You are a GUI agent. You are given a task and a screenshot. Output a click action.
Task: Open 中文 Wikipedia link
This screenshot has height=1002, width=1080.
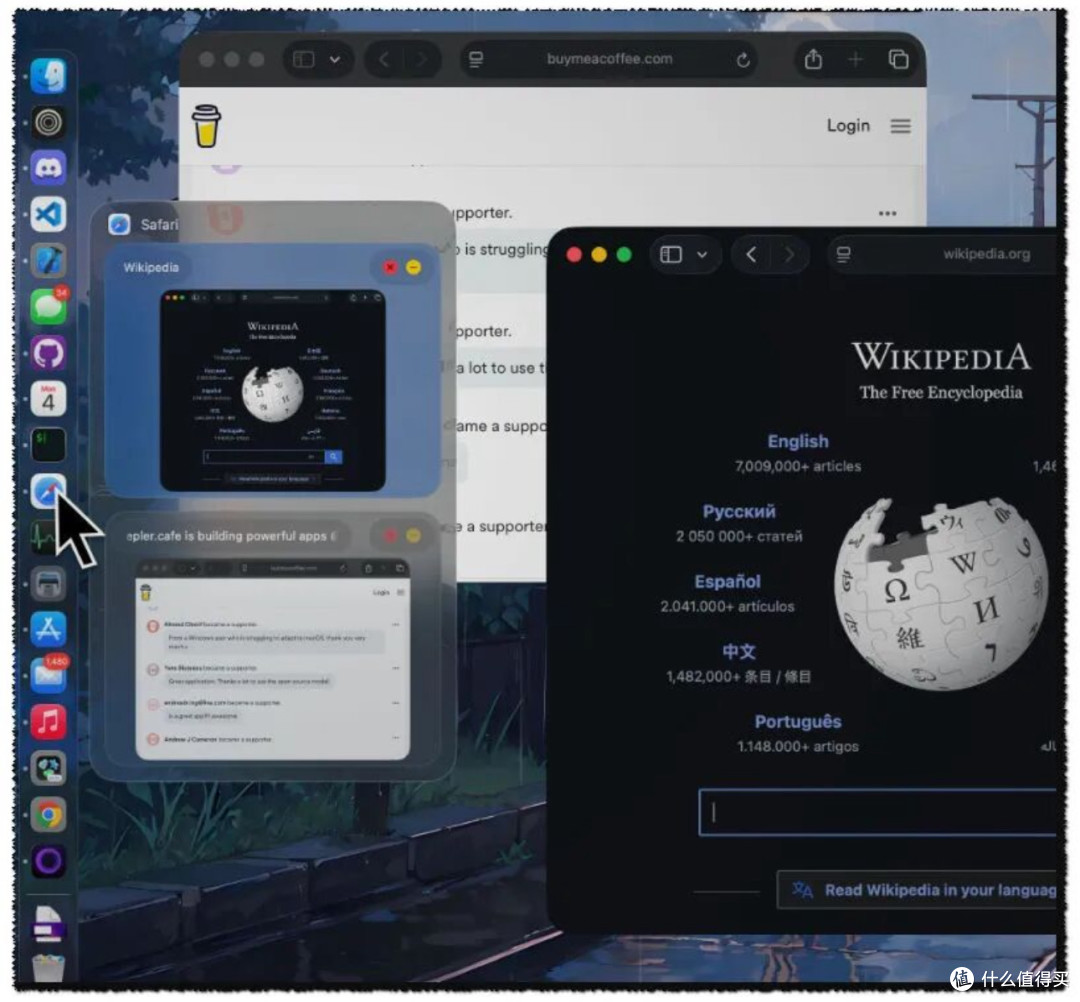[x=739, y=651]
